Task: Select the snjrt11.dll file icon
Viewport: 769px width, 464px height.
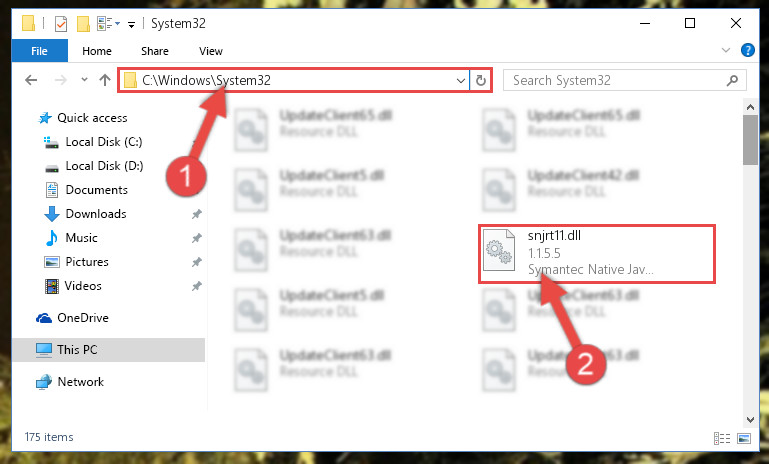Action: coord(498,250)
